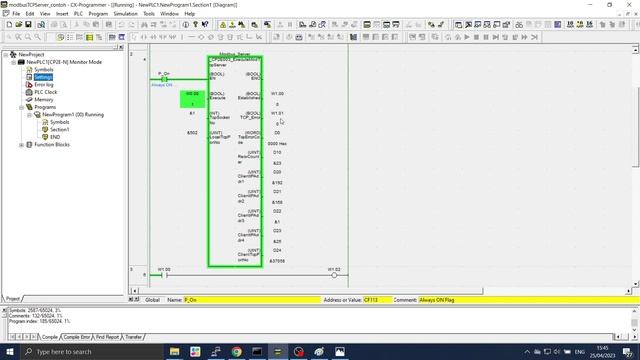The width and height of the screenshot is (640, 360).
Task: Switch to the Compile output tab
Action: 50,337
